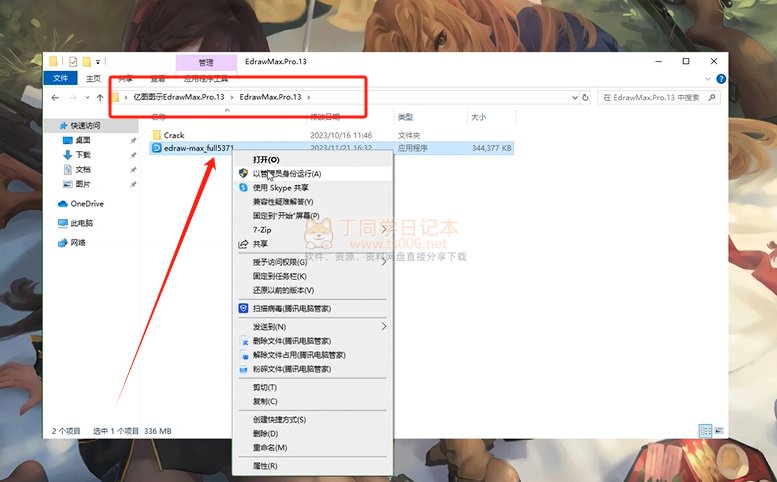
Task: Refresh the folder view
Action: [585, 98]
